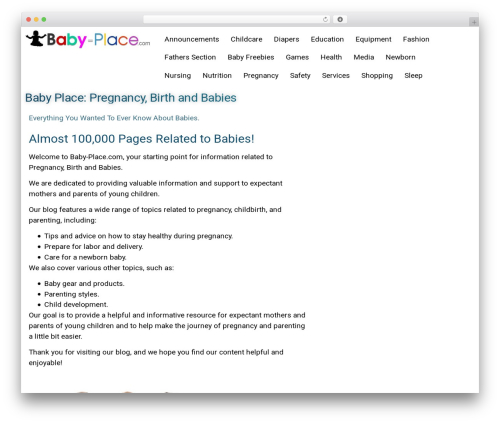Open the Sleep category
The image size is (500, 423).
(413, 76)
